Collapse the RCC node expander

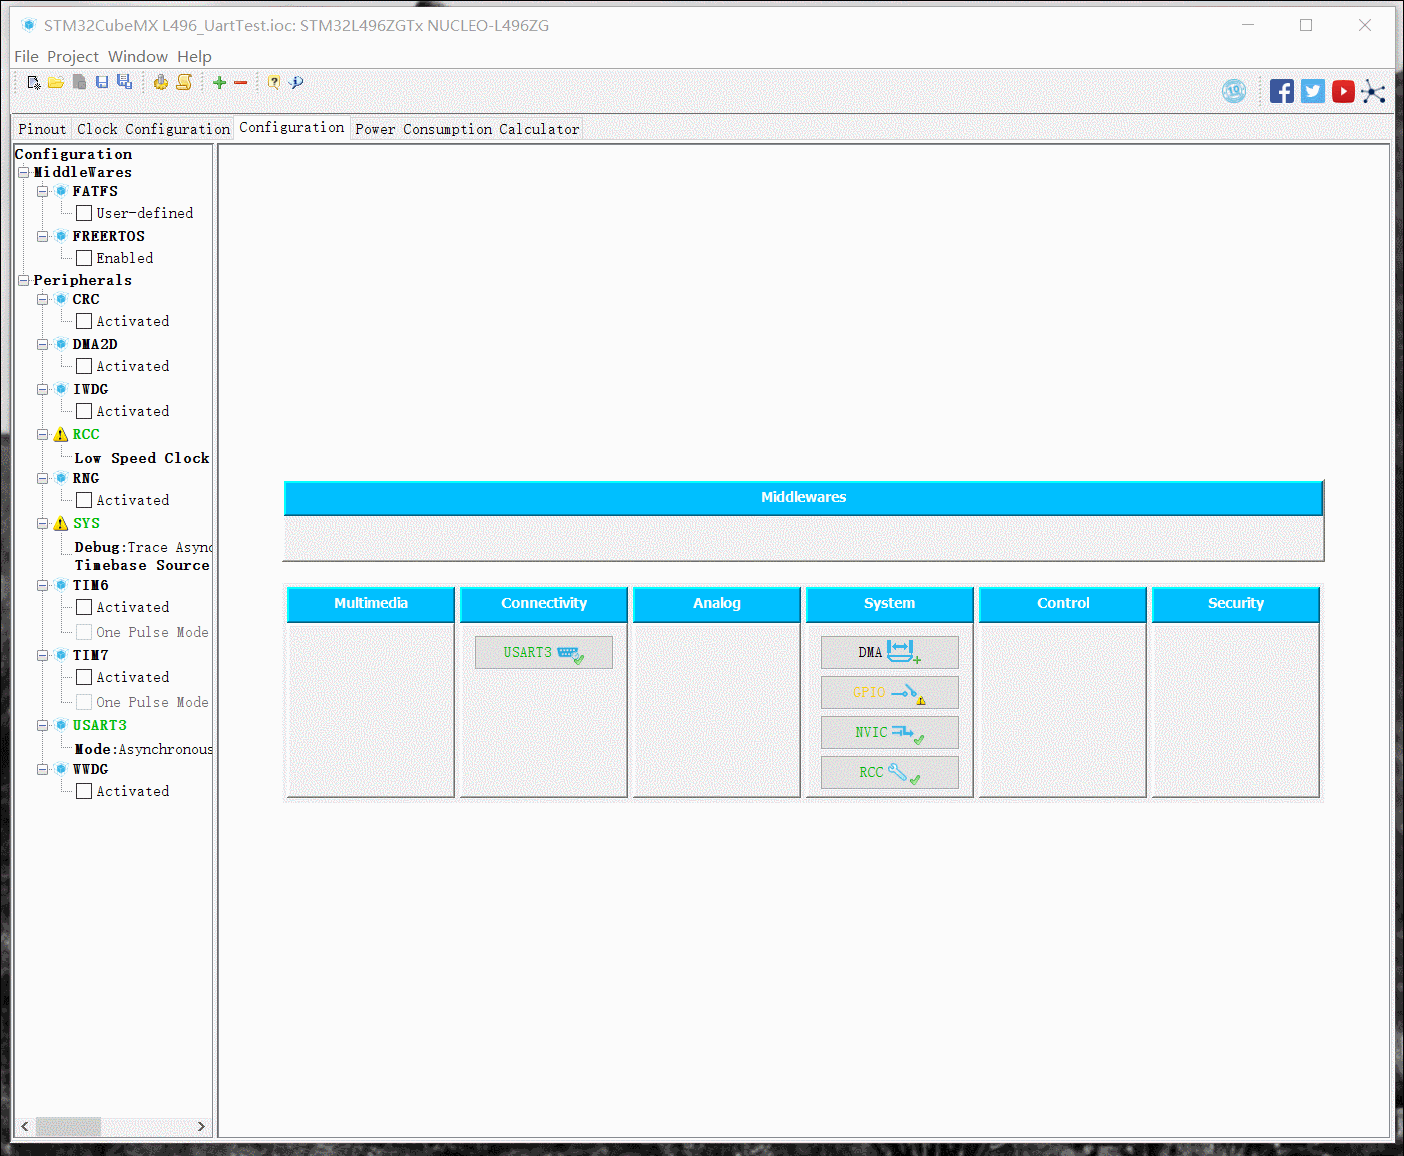pos(43,435)
